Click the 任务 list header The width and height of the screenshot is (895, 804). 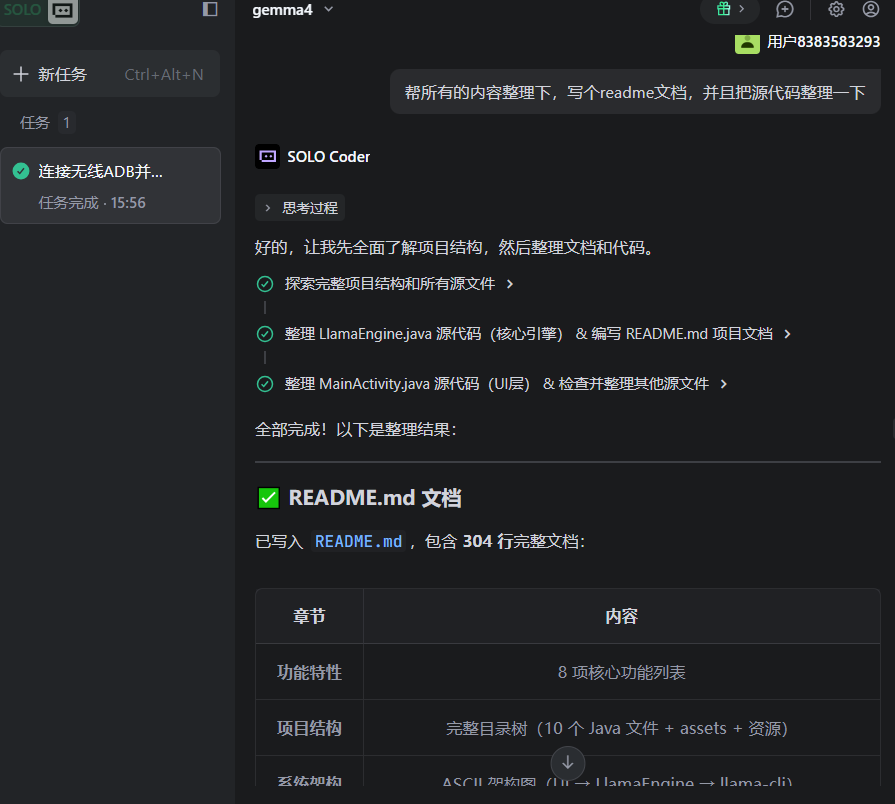click(36, 123)
